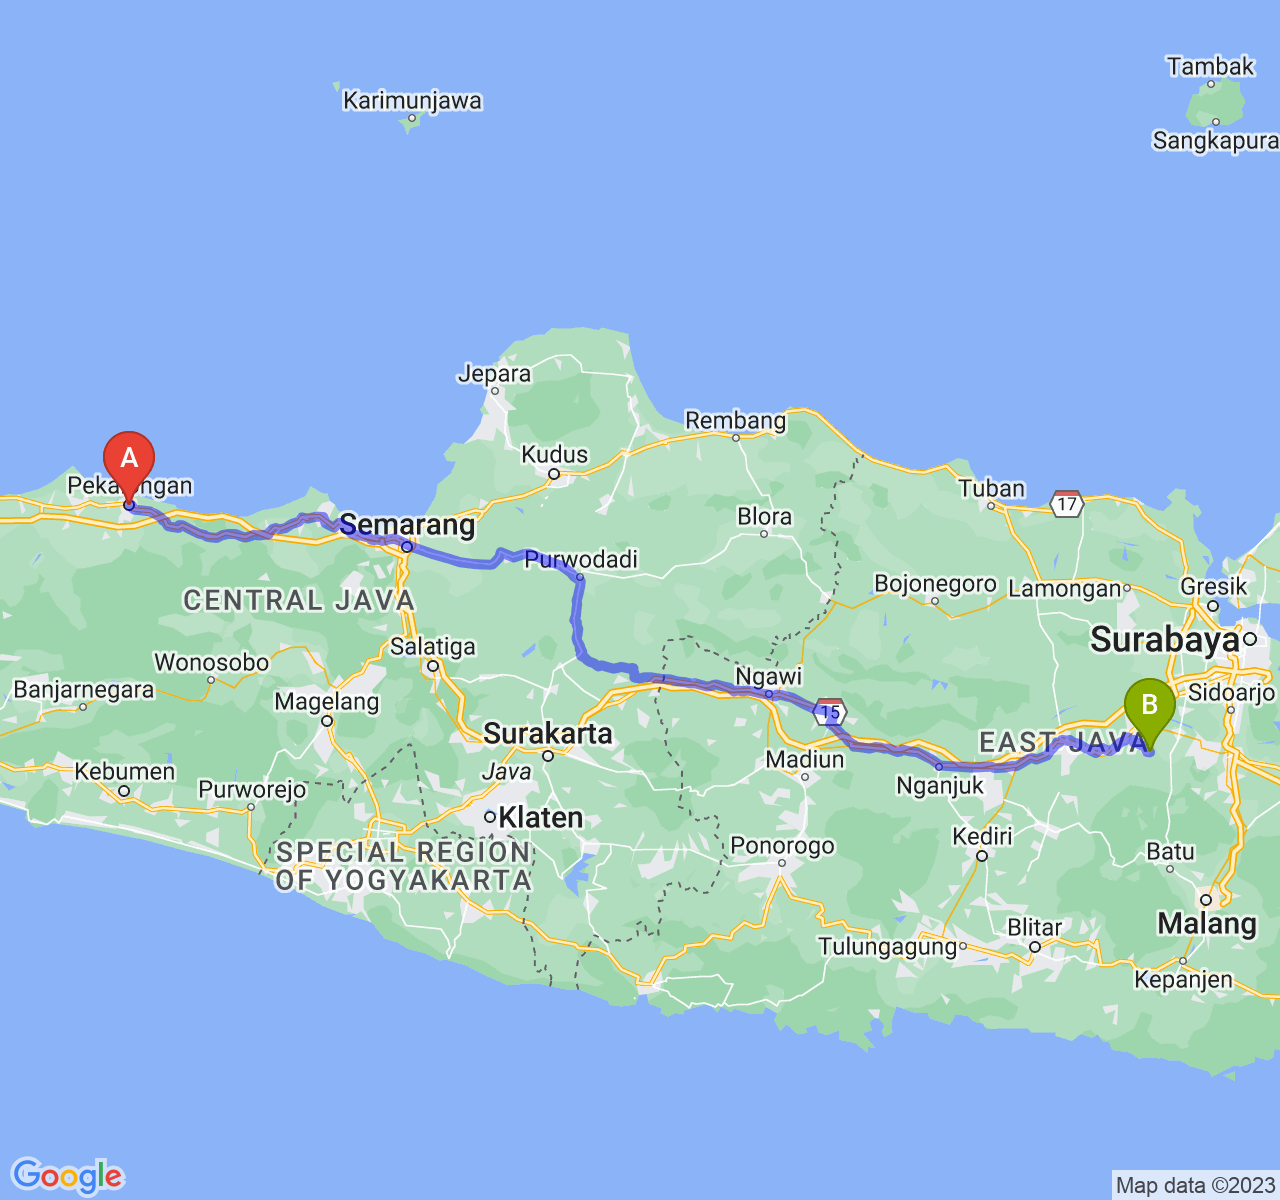Click the Bojonegoro label
1280x1200 pixels.
pyautogui.click(x=935, y=584)
